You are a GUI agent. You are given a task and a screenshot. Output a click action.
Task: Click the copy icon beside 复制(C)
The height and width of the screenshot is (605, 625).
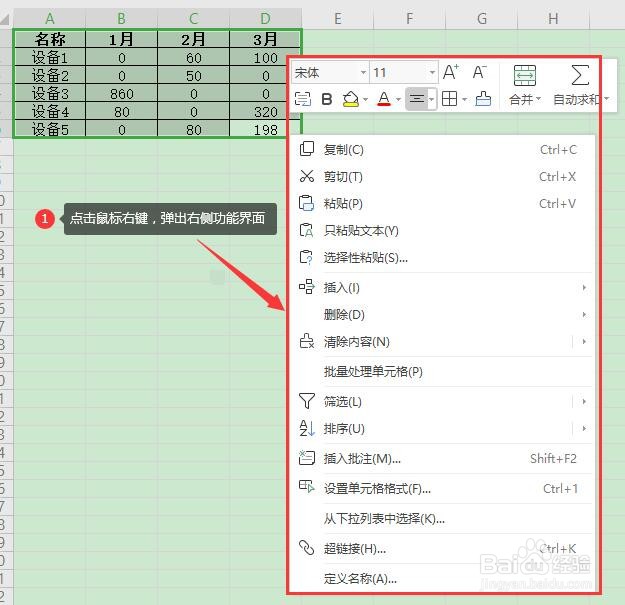click(307, 149)
